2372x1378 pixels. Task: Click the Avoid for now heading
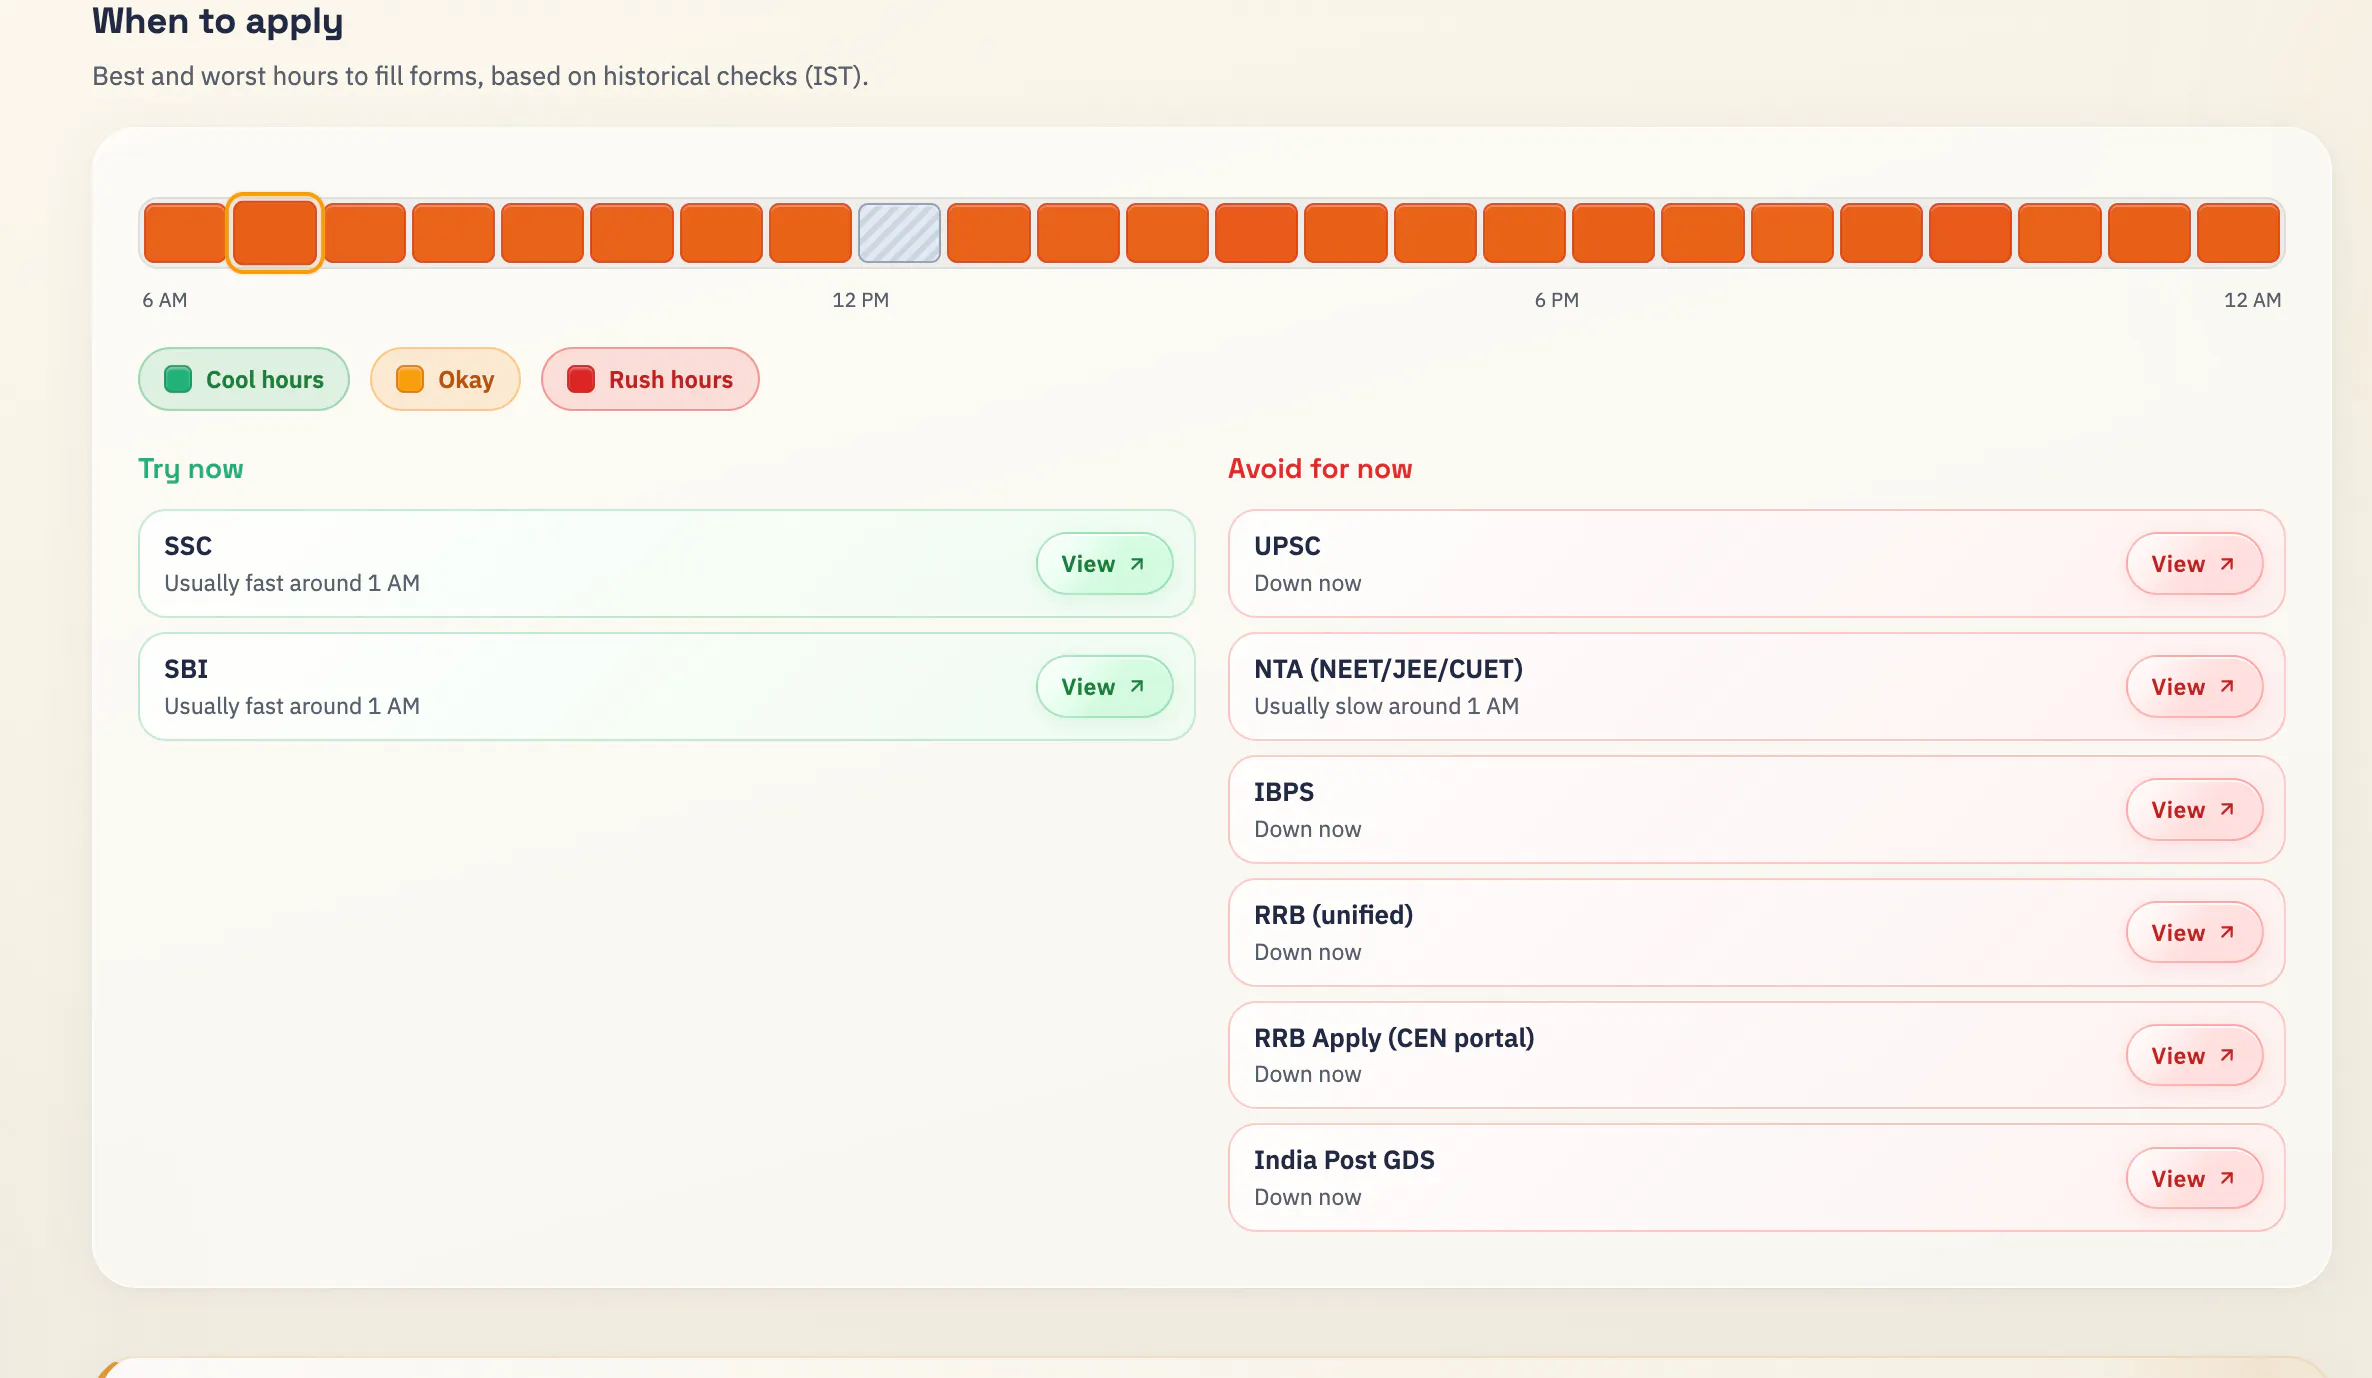(x=1320, y=469)
